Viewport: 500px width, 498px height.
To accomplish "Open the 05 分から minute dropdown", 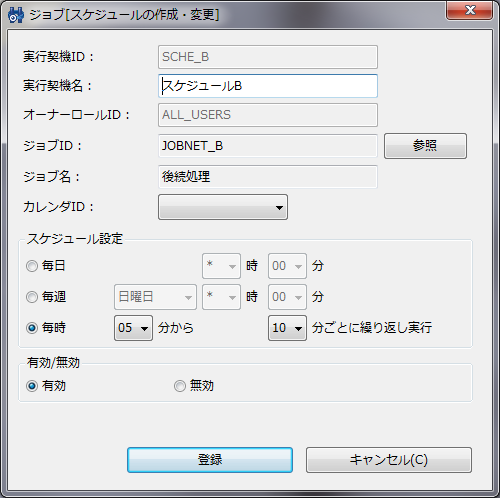I will [133, 328].
